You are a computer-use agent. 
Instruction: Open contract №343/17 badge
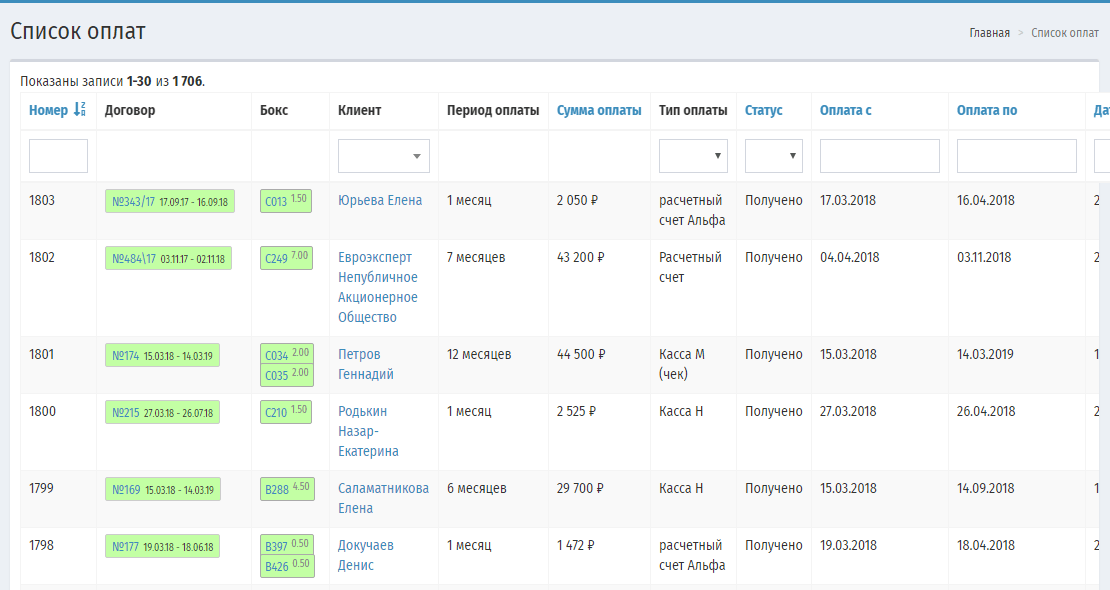170,201
